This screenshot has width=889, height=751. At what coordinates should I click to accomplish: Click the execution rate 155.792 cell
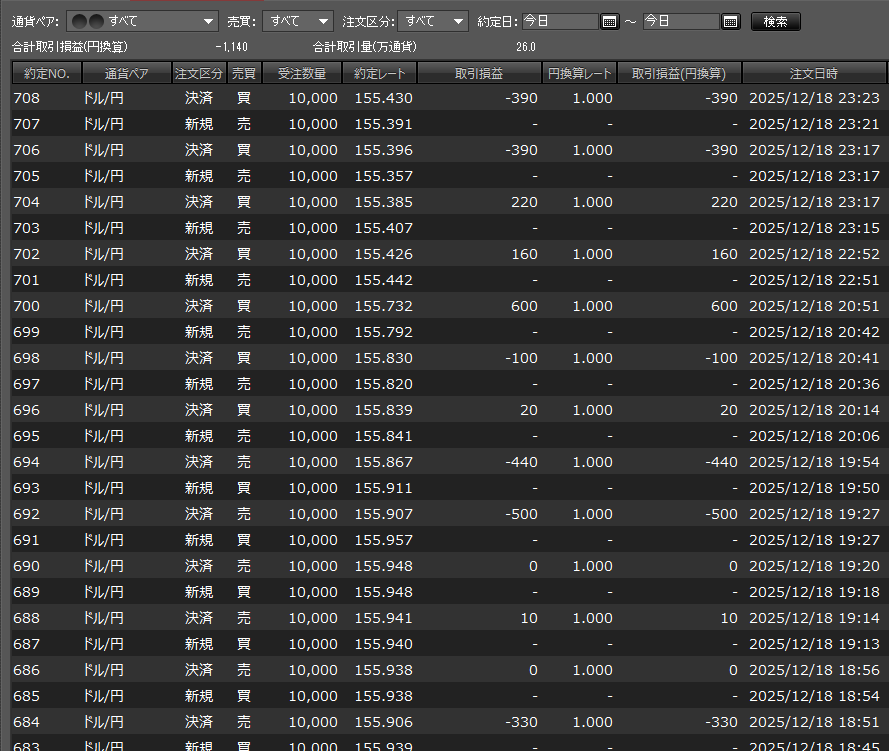pyautogui.click(x=383, y=332)
